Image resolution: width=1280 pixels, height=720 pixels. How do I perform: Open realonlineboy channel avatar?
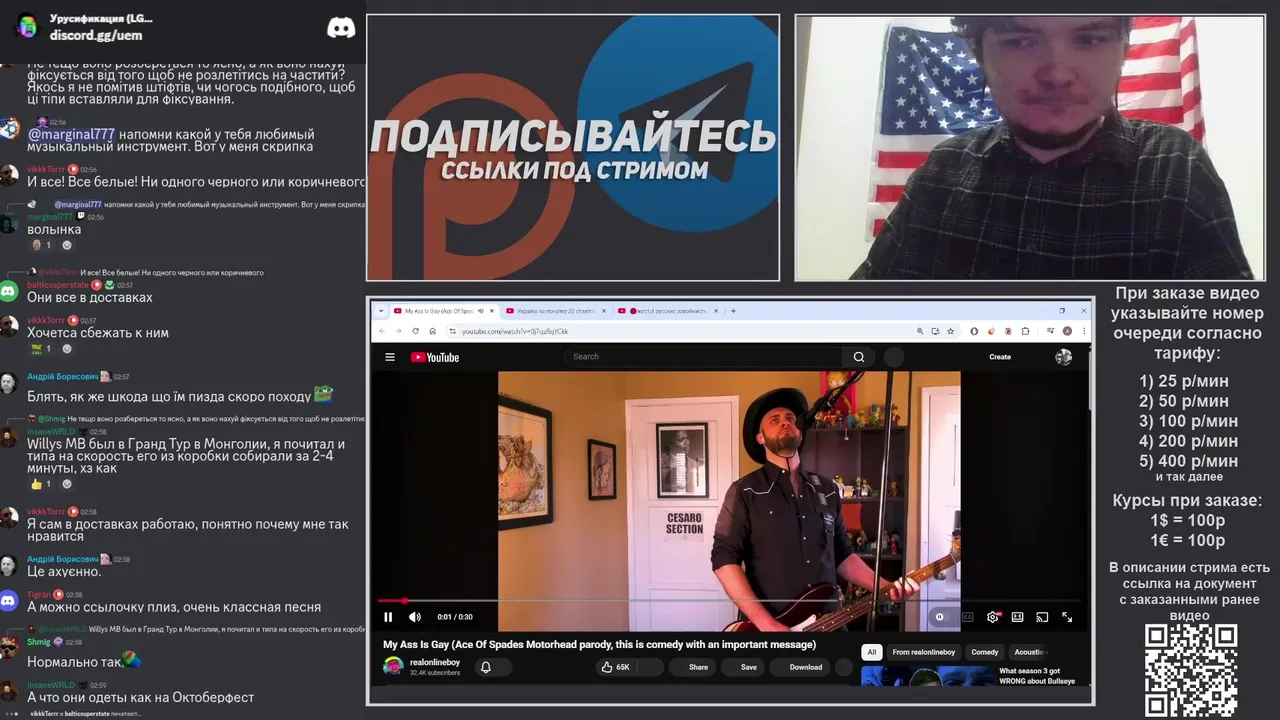pyautogui.click(x=393, y=666)
